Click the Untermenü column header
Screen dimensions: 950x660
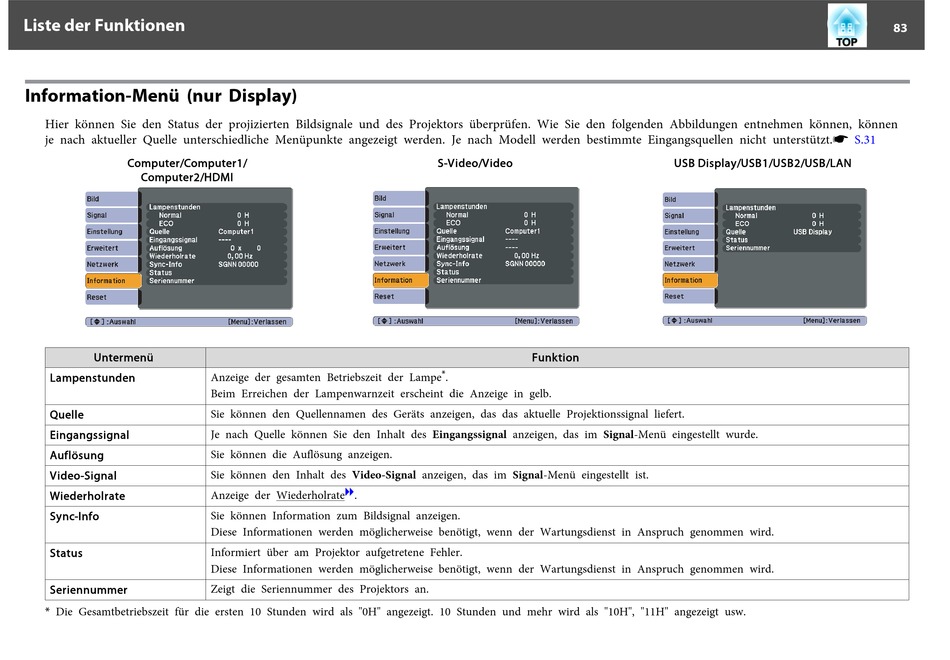125,358
